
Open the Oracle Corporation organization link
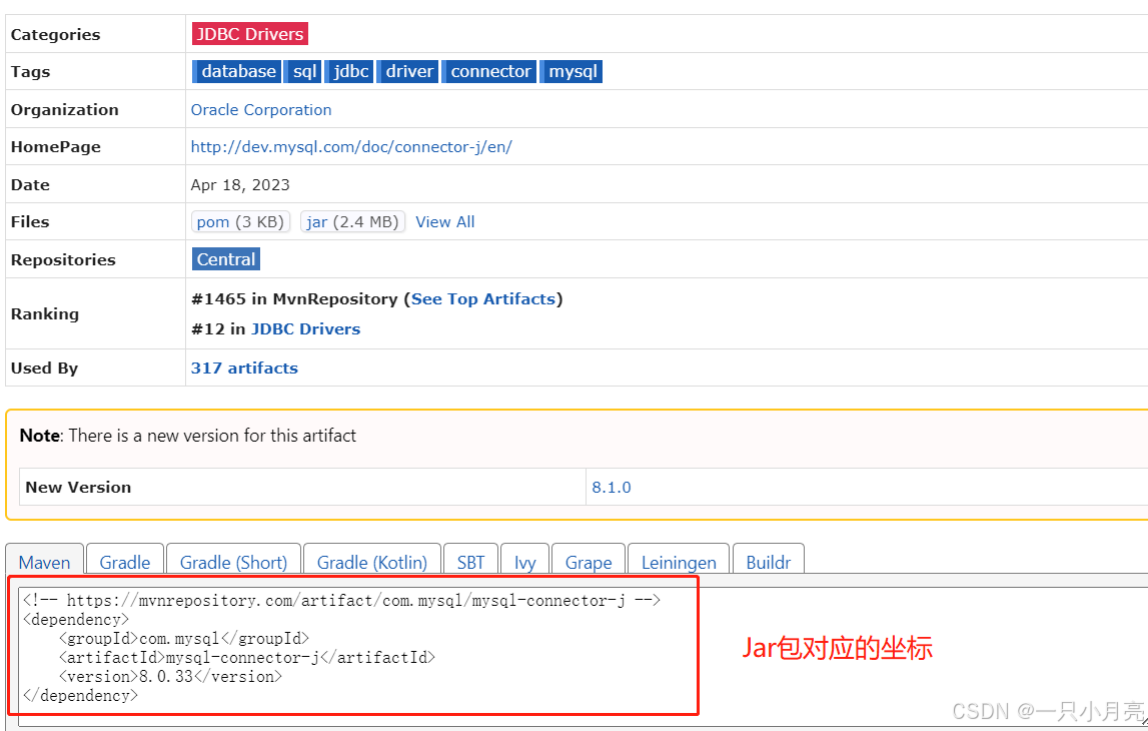(x=261, y=109)
